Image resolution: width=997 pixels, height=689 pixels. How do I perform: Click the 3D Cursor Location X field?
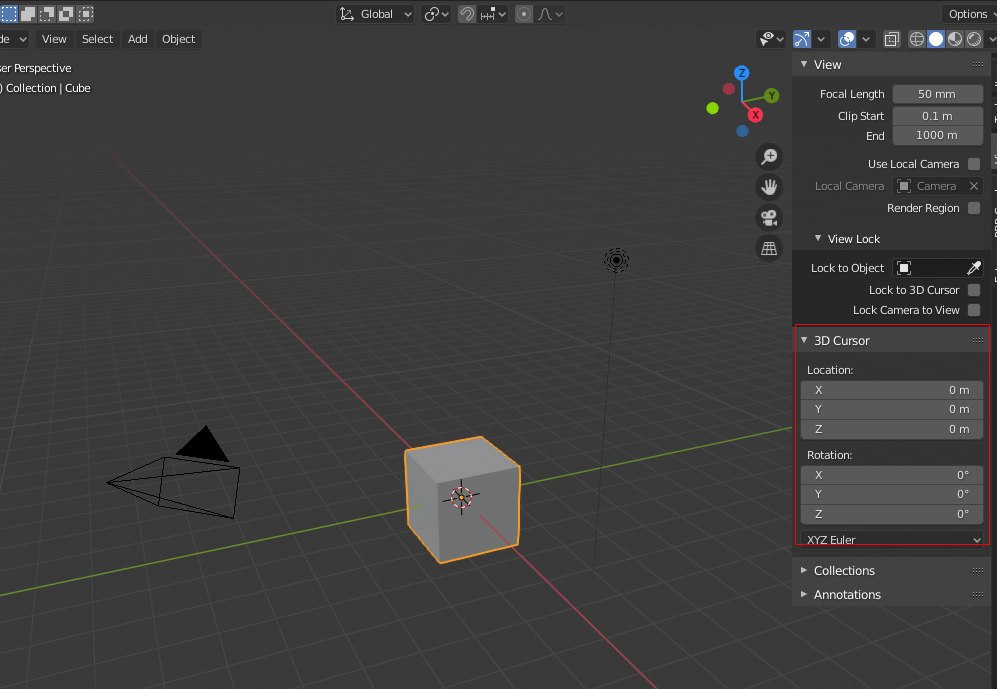tap(891, 390)
